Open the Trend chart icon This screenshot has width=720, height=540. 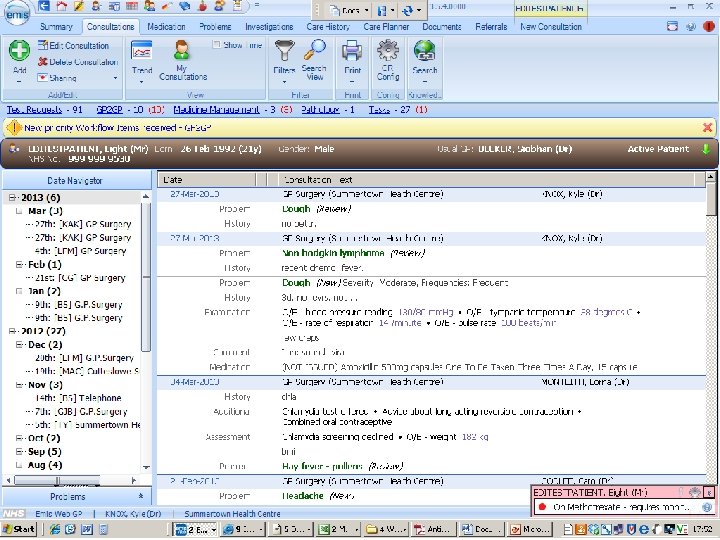[141, 52]
